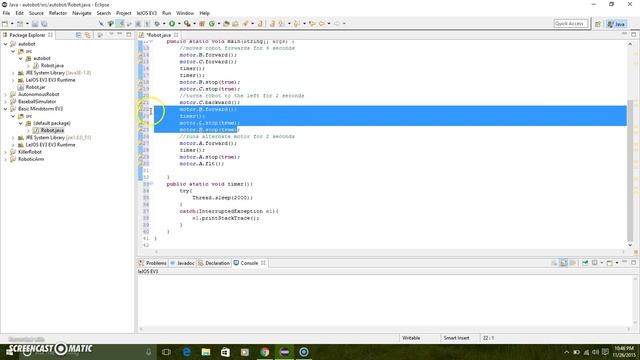Toggle Word Wrap in Console toolbar
The image size is (640, 360).
click(x=573, y=263)
